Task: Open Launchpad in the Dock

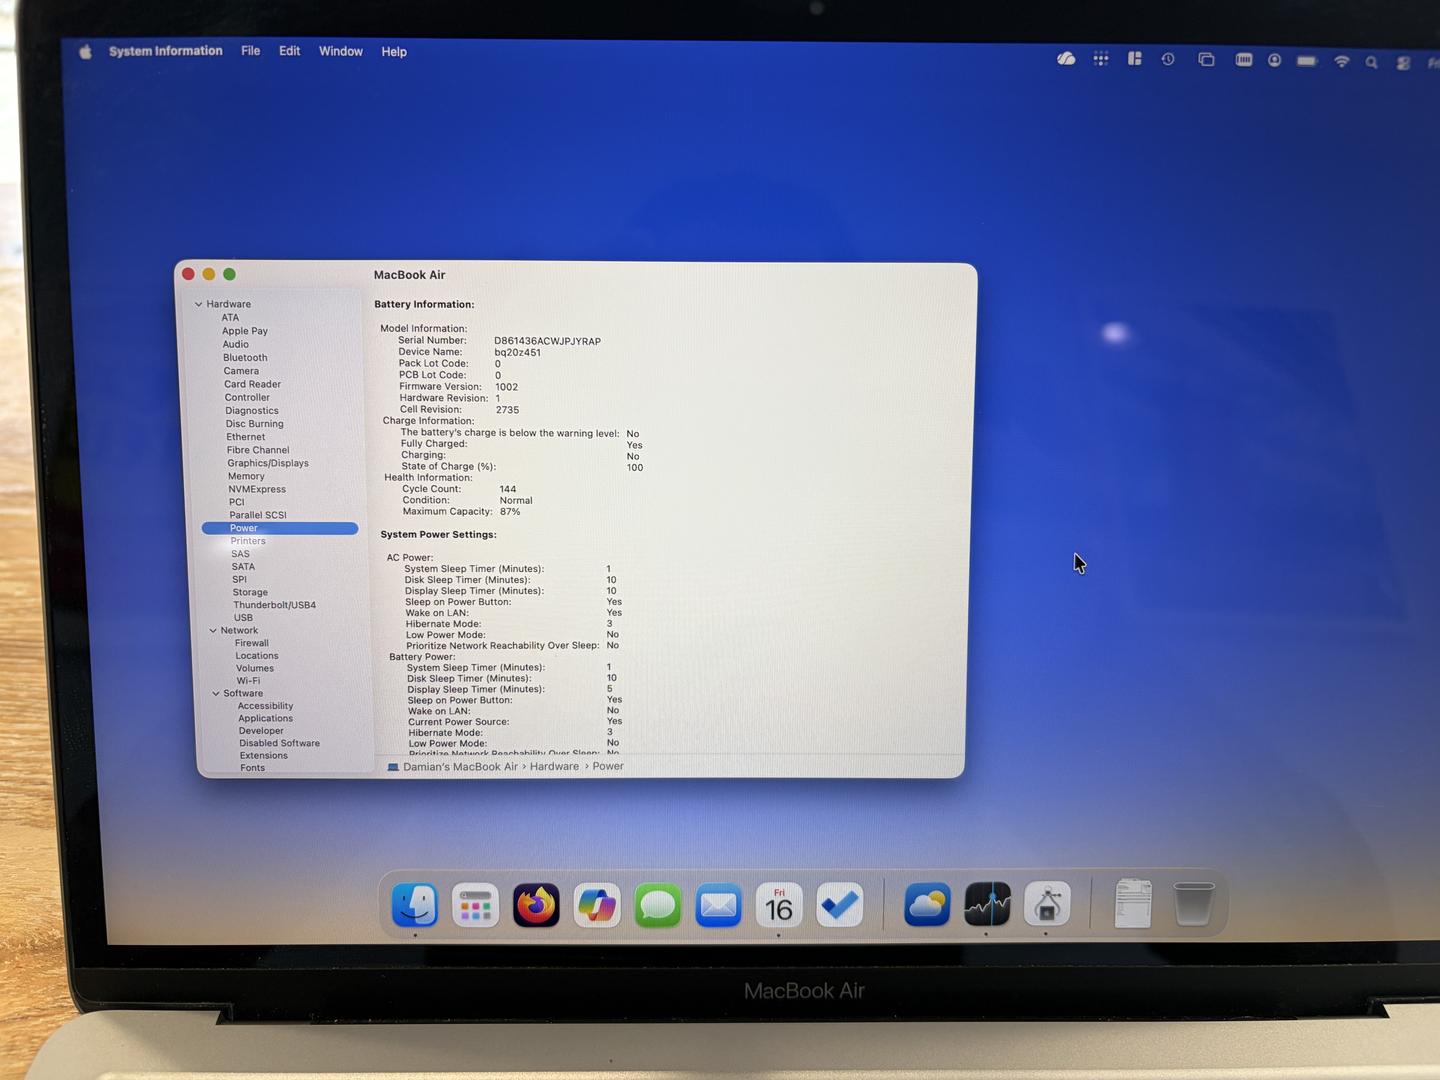Action: 475,907
